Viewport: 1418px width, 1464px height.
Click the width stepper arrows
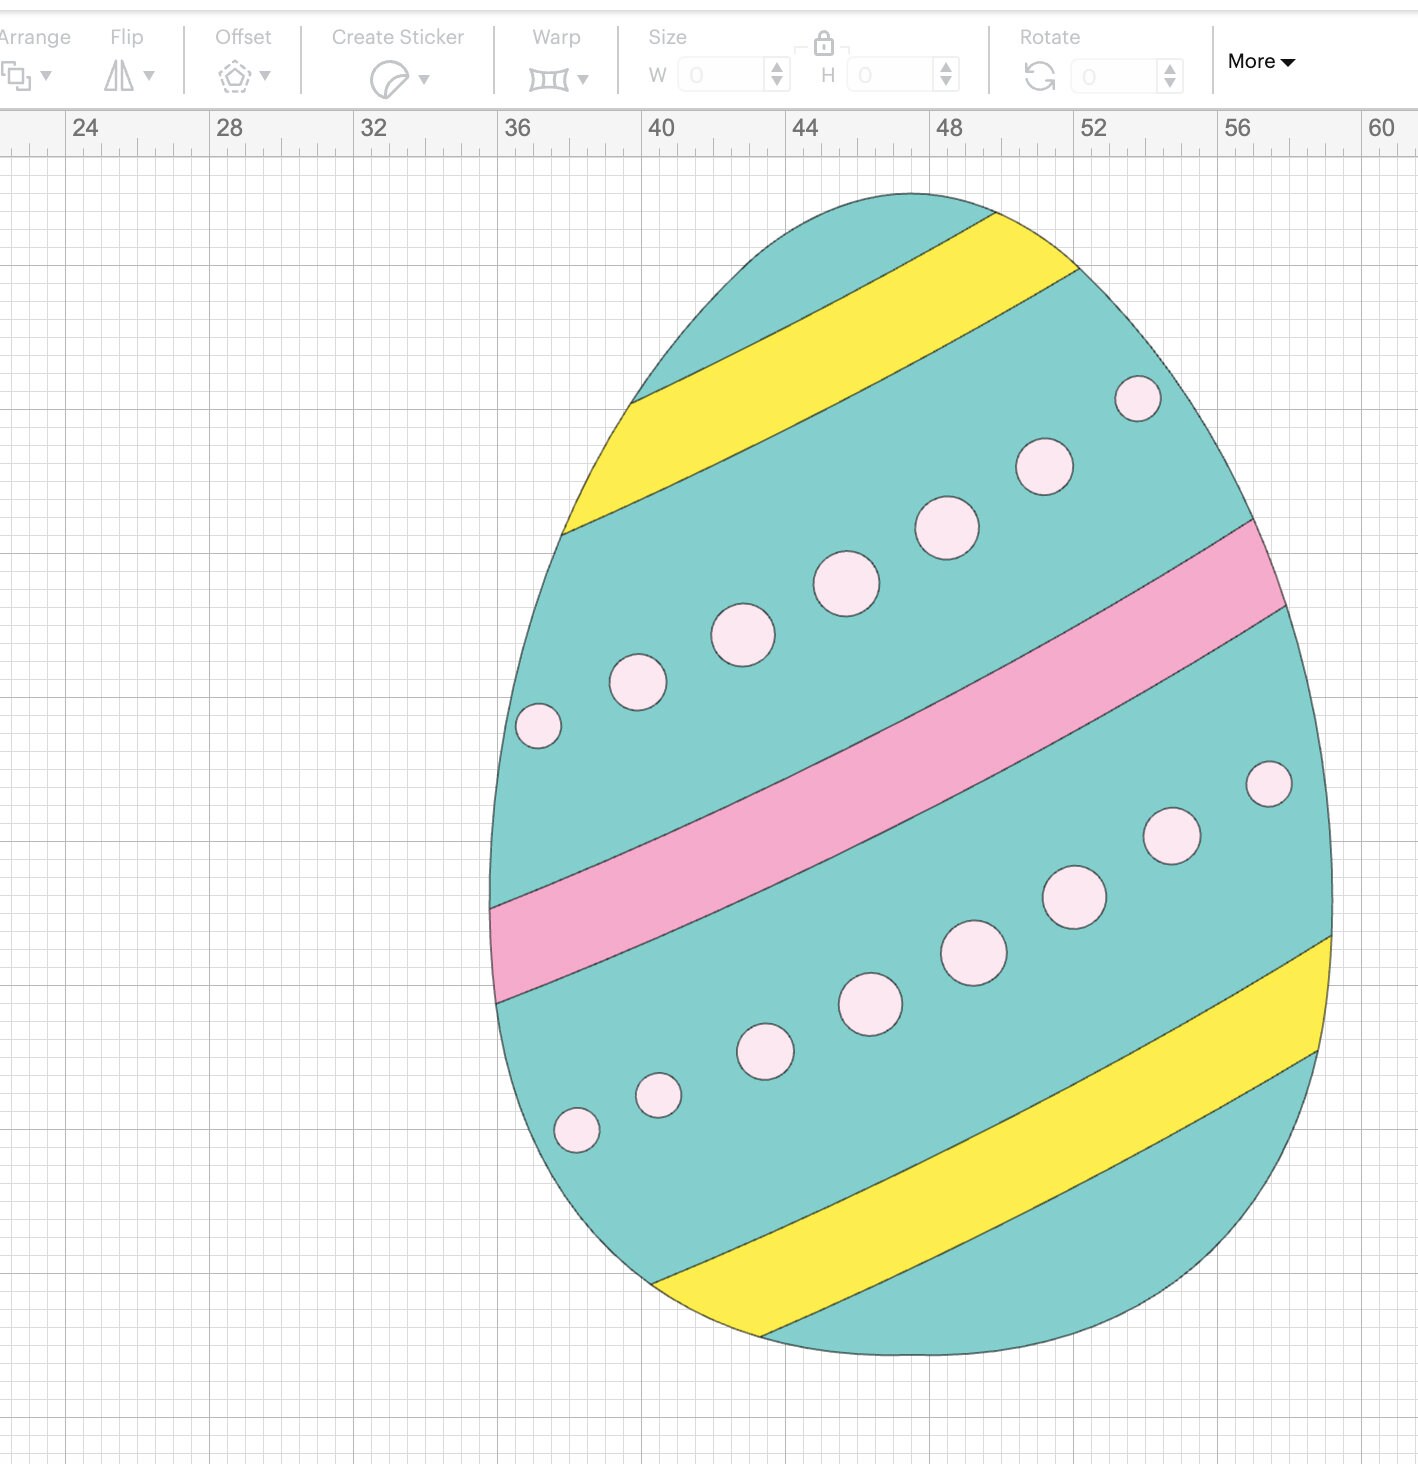pos(777,75)
